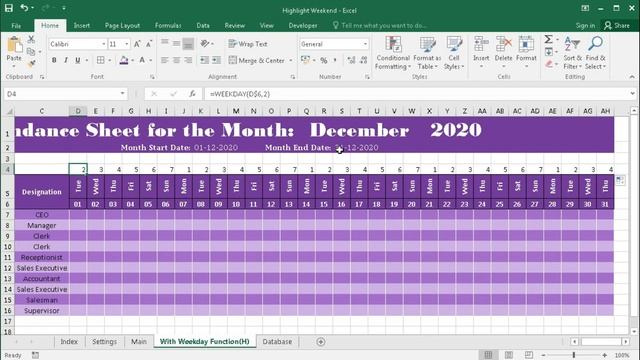Switch to the Developer ribbon tab

tap(303, 25)
